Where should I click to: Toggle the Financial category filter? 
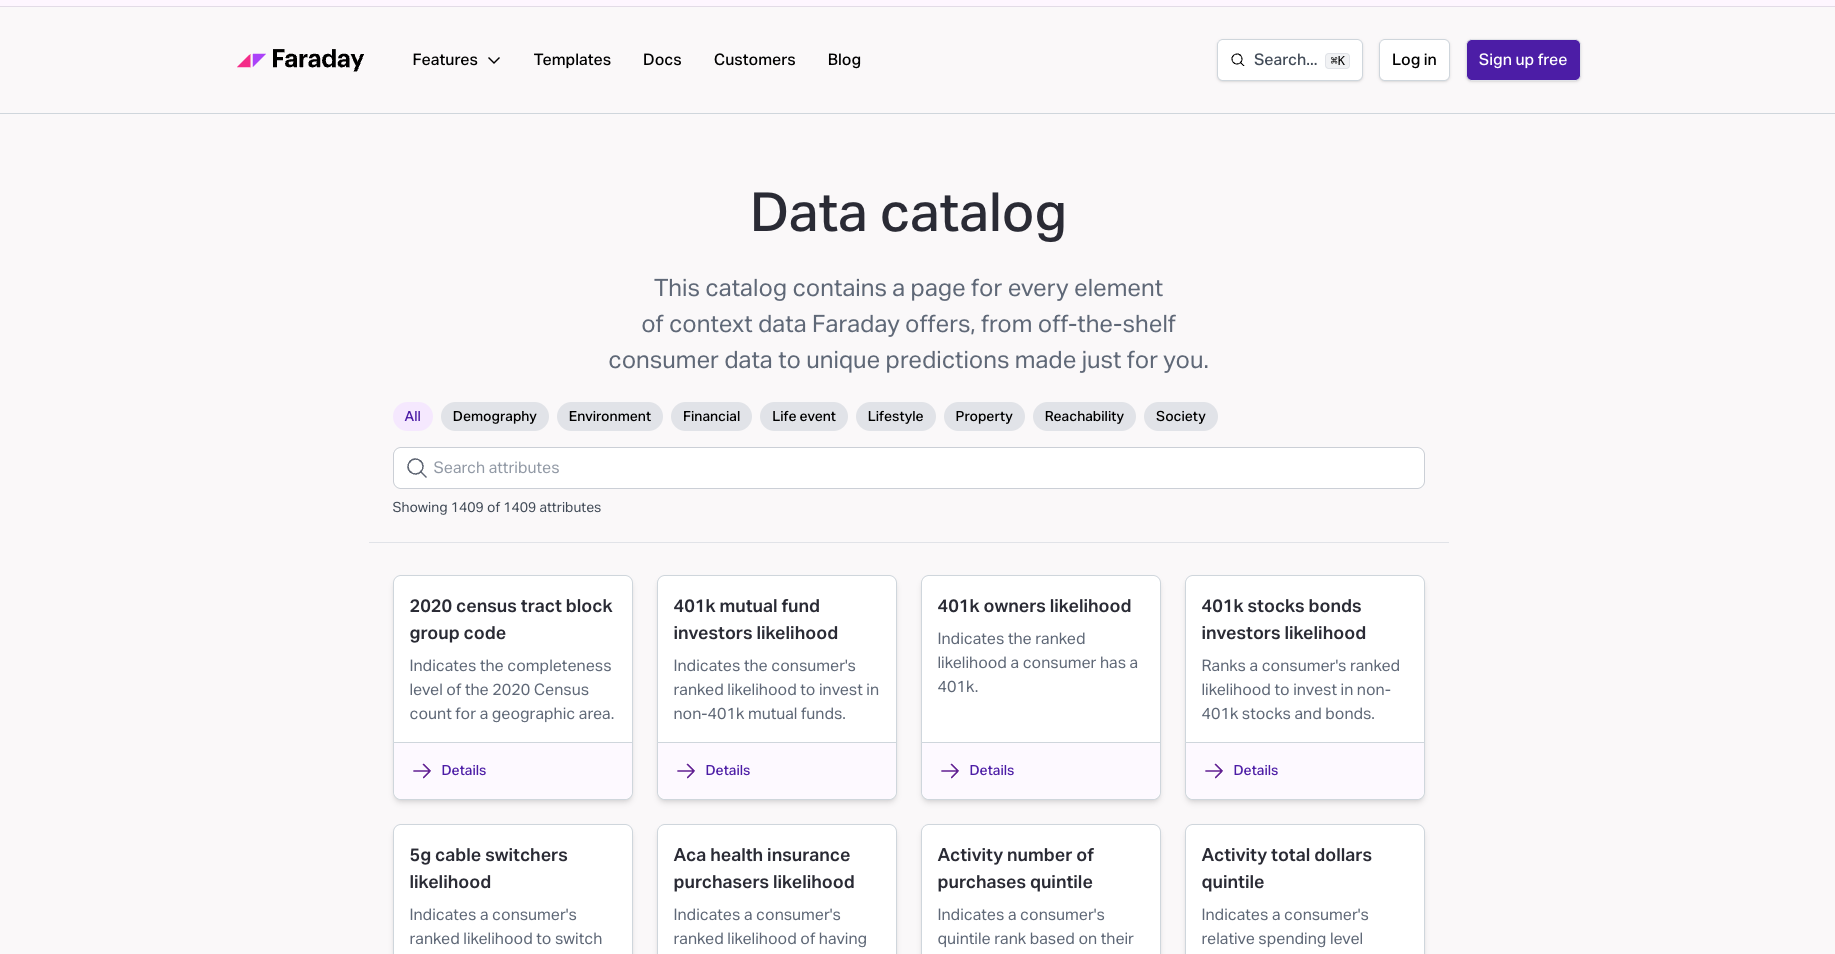[711, 417]
